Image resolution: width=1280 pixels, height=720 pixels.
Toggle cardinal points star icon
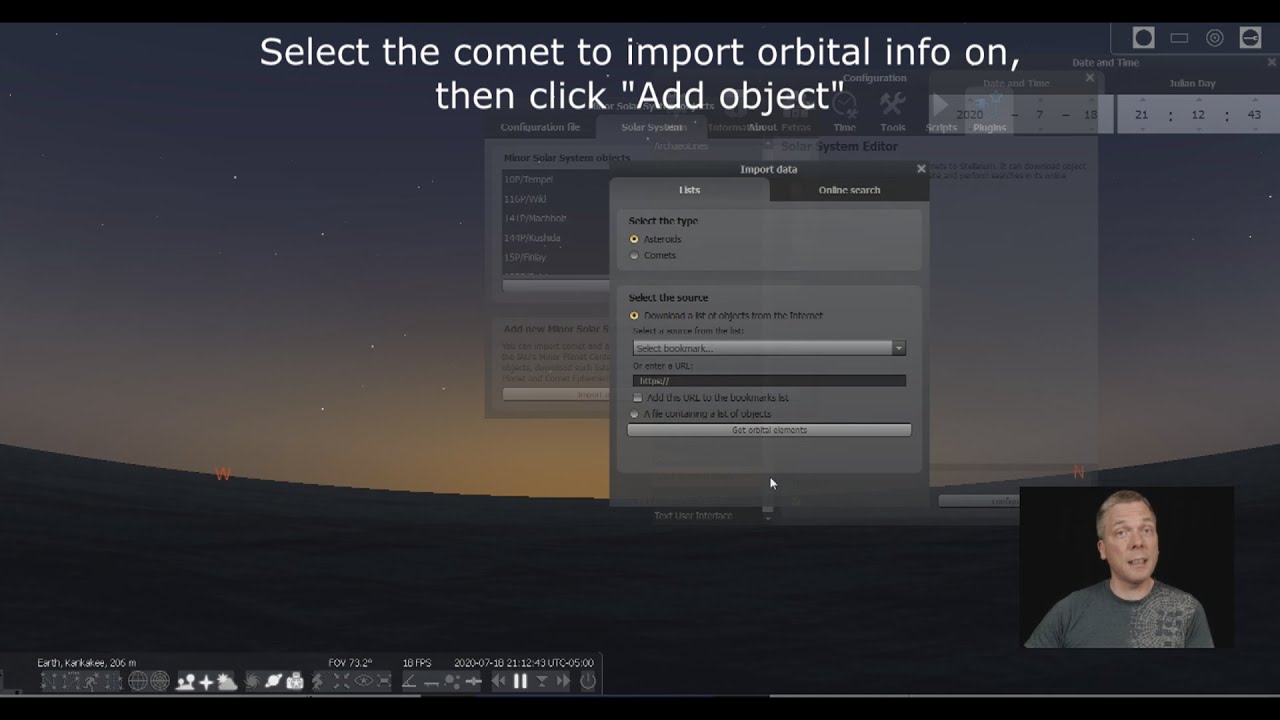click(206, 681)
